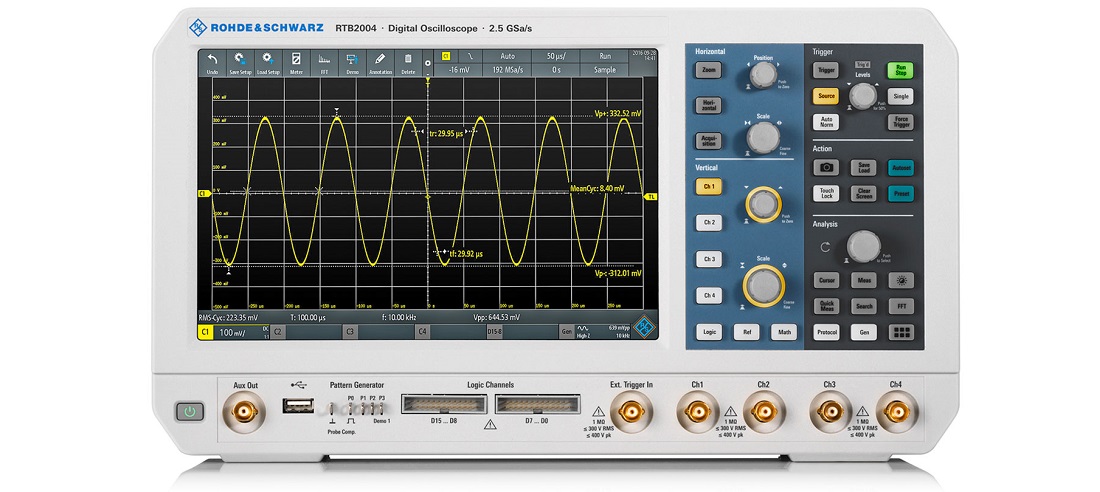Push the display intensity brightness button
Image resolution: width=1100 pixels, height=492 pixels.
[x=901, y=280]
